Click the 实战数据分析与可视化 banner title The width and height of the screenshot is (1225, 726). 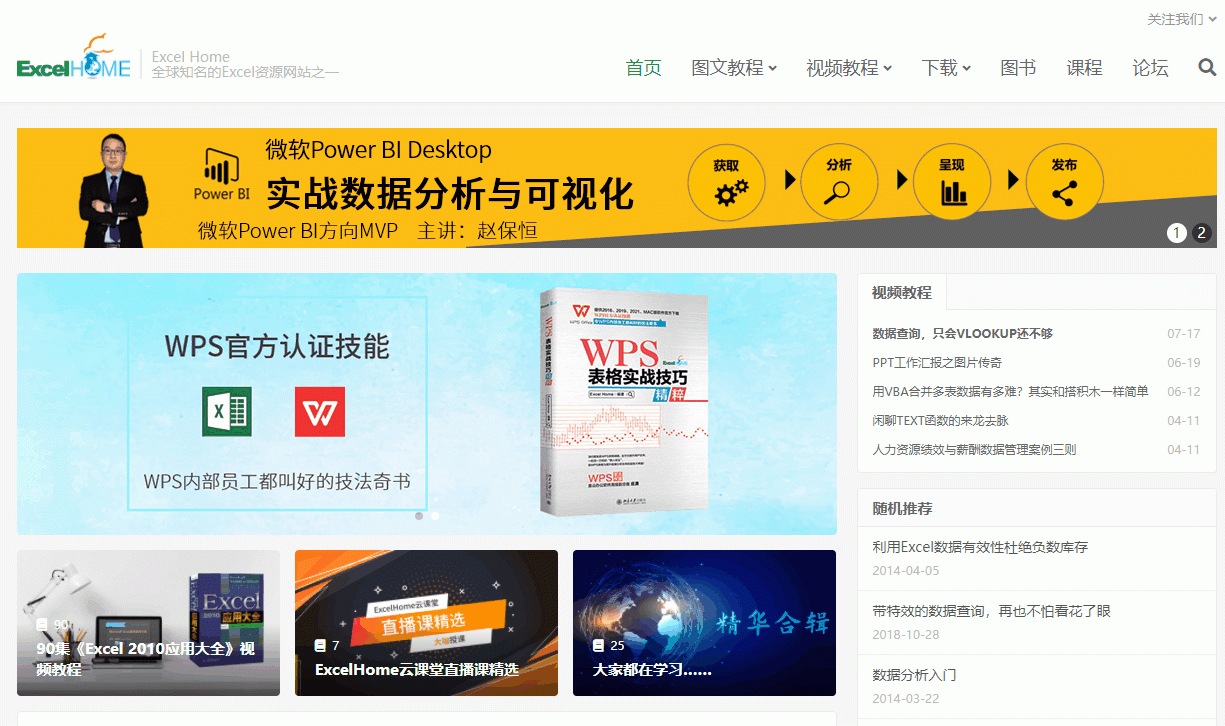coord(449,193)
